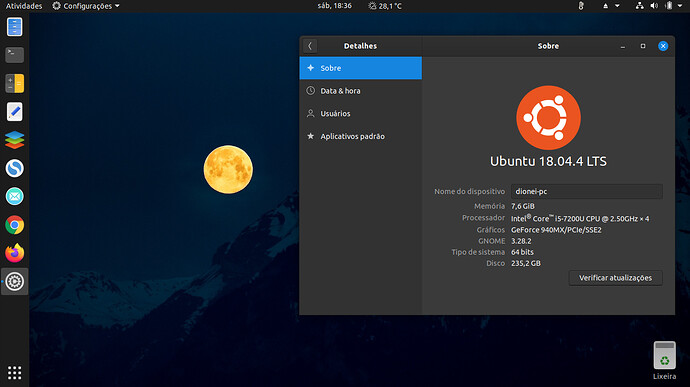Open the text editor dock icon

15,111
